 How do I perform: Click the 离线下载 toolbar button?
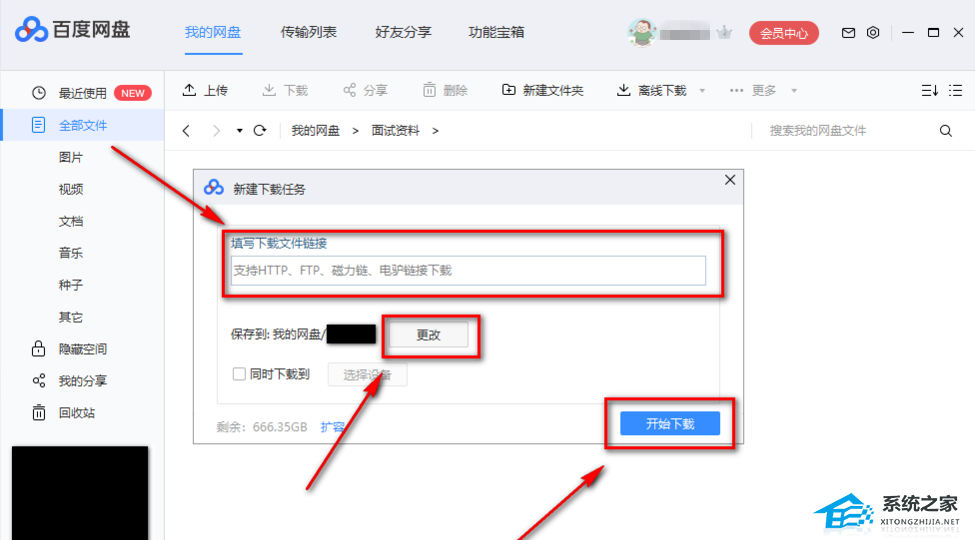point(652,91)
